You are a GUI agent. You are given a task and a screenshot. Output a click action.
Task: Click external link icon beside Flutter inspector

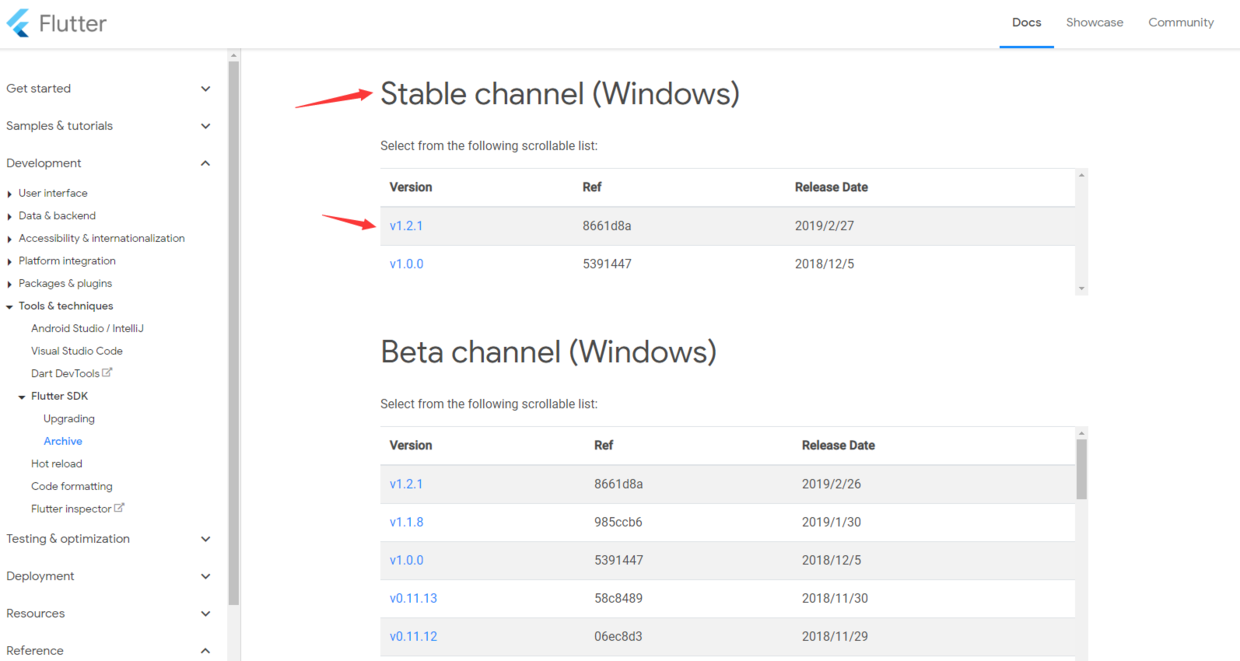(120, 508)
